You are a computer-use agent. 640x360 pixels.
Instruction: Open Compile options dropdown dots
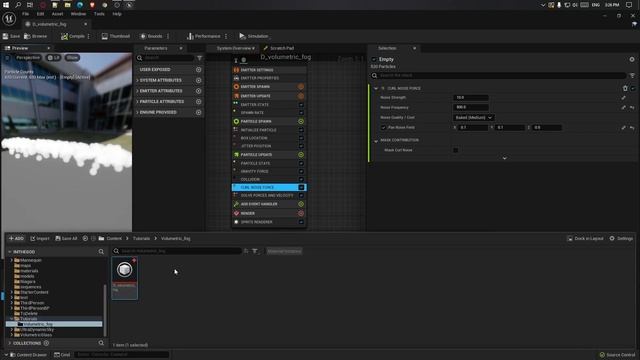pyautogui.click(x=89, y=36)
